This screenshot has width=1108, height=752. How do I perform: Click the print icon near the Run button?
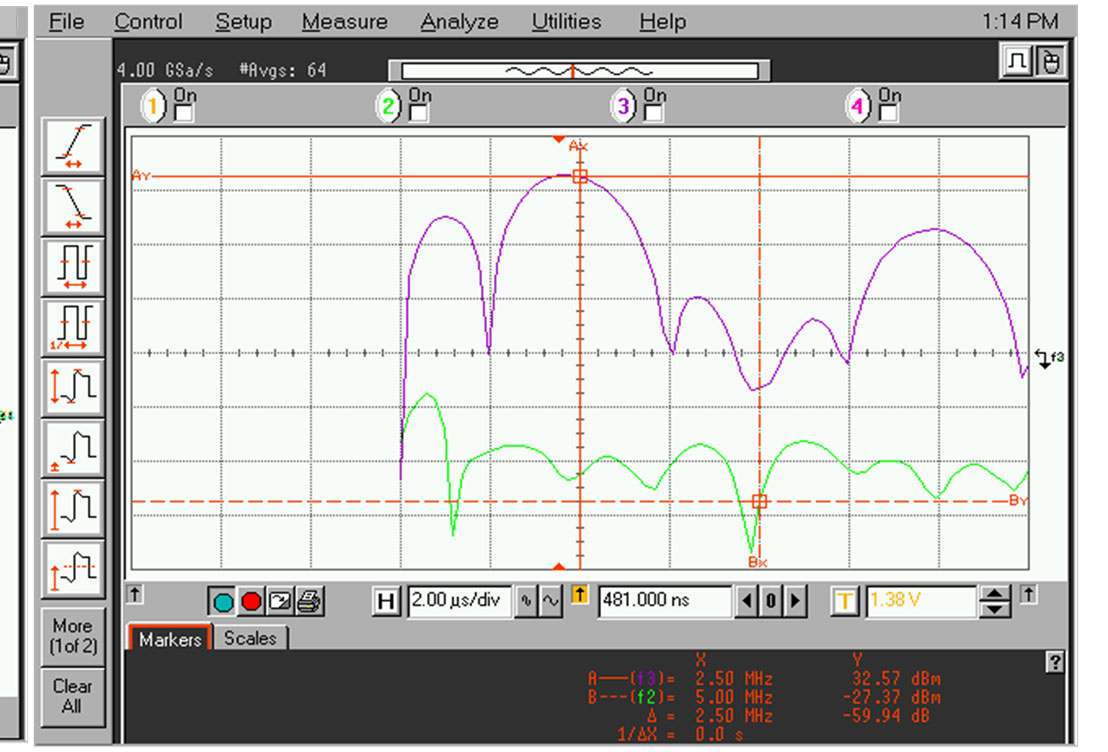click(x=310, y=600)
